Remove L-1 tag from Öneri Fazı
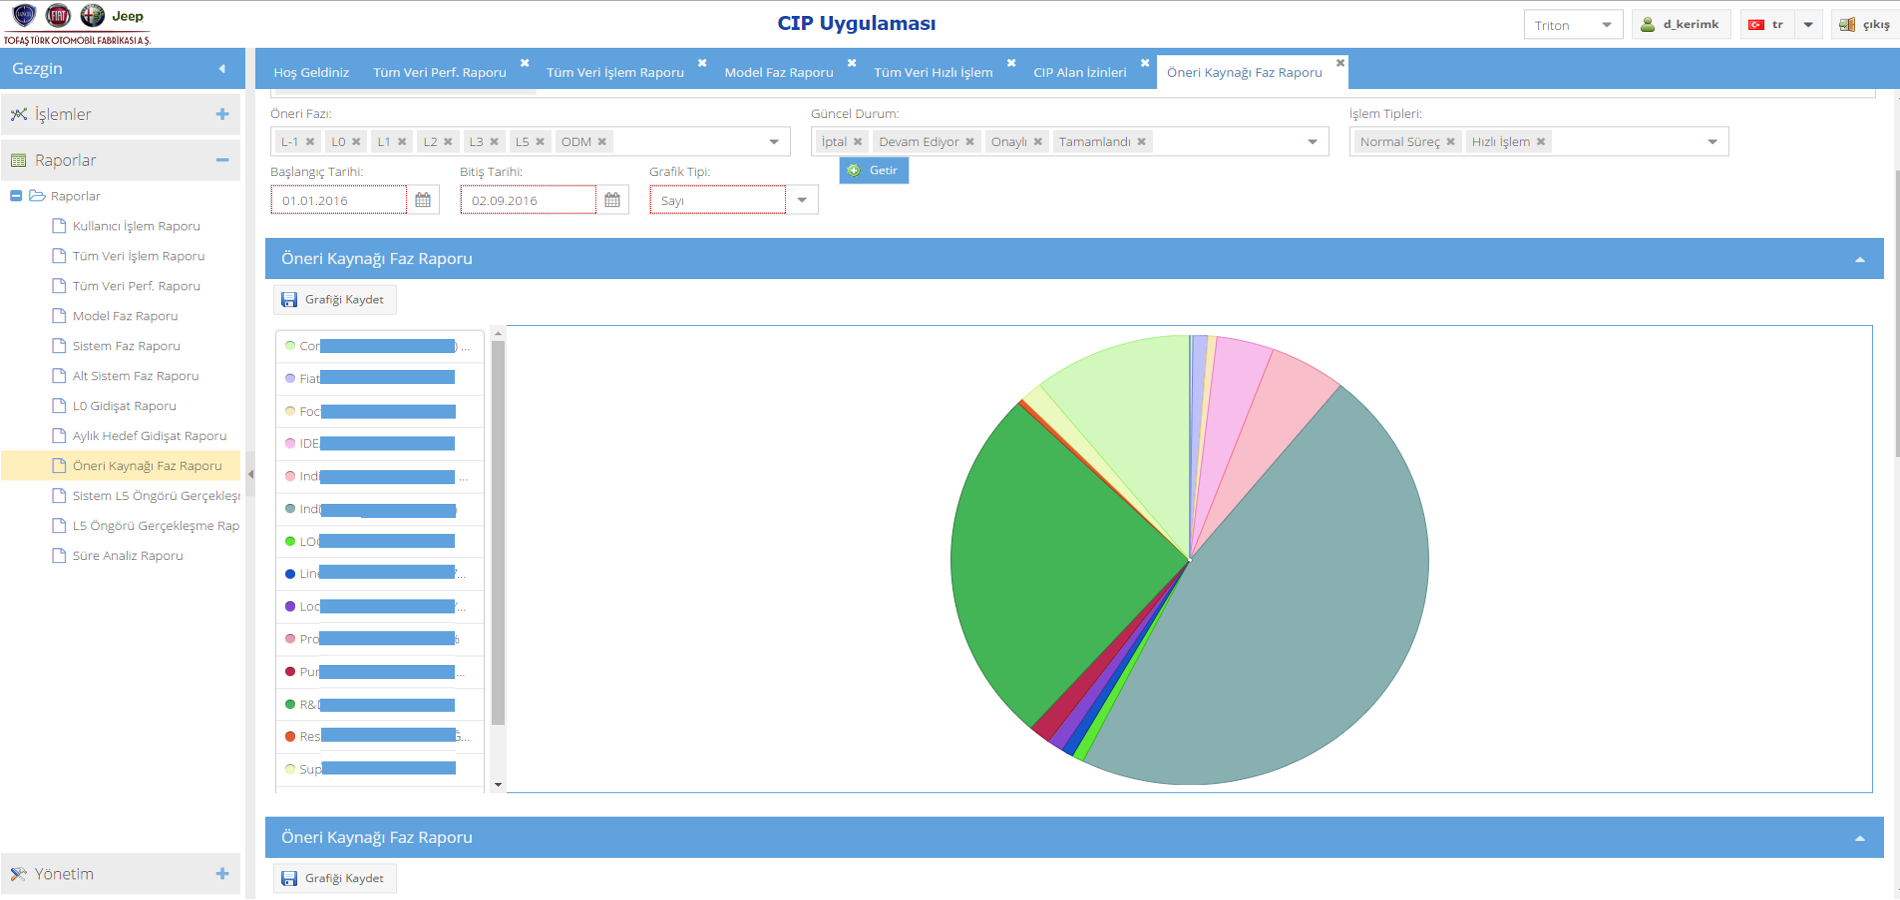 [x=310, y=142]
